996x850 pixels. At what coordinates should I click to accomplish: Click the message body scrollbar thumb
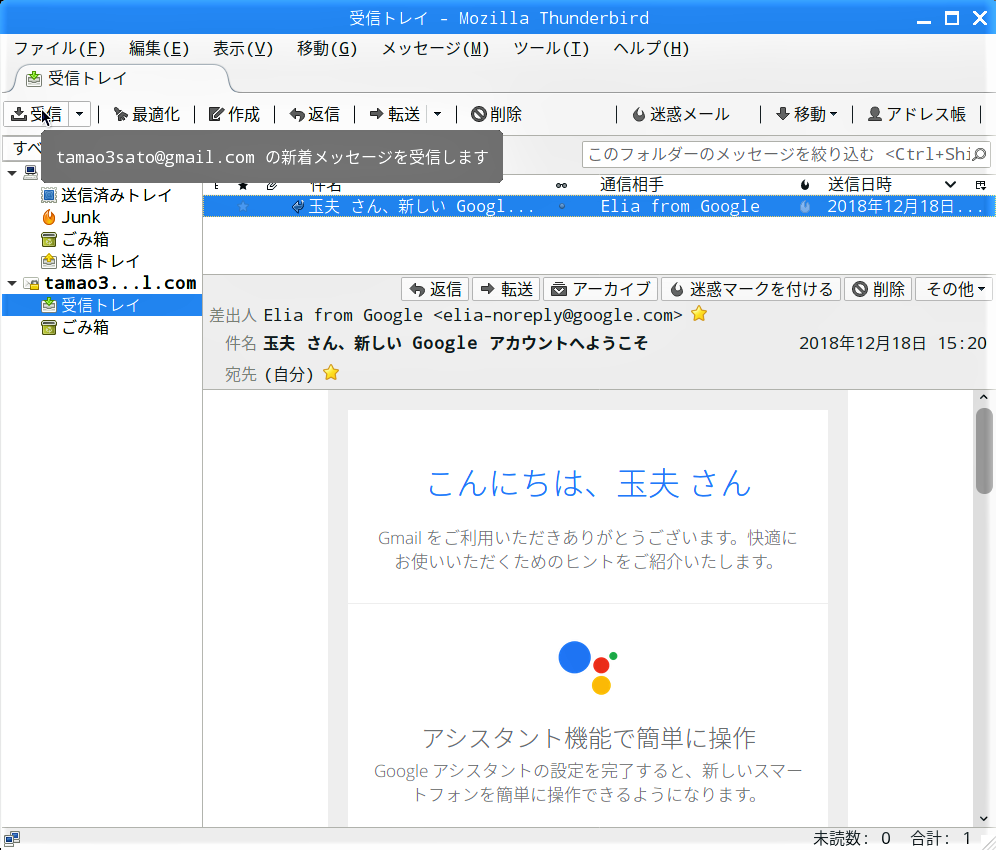[984, 450]
